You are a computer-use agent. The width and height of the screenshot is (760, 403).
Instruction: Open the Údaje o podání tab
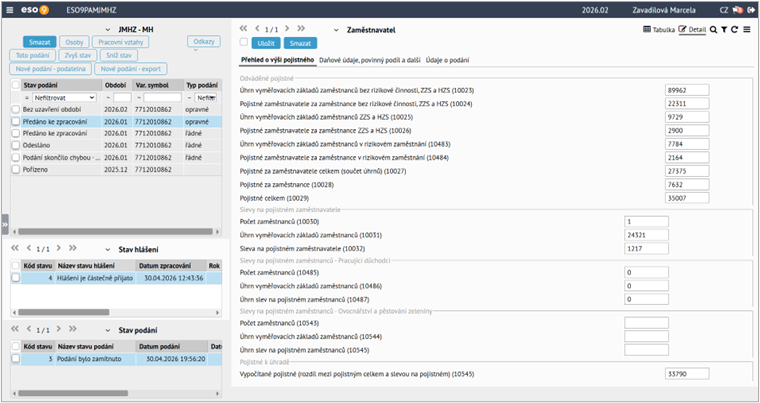point(447,60)
